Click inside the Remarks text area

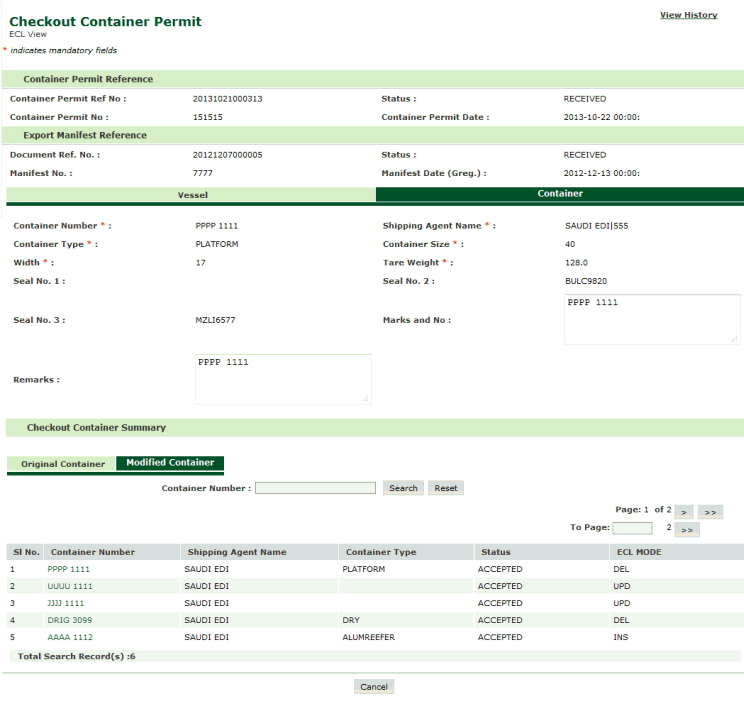(x=283, y=380)
